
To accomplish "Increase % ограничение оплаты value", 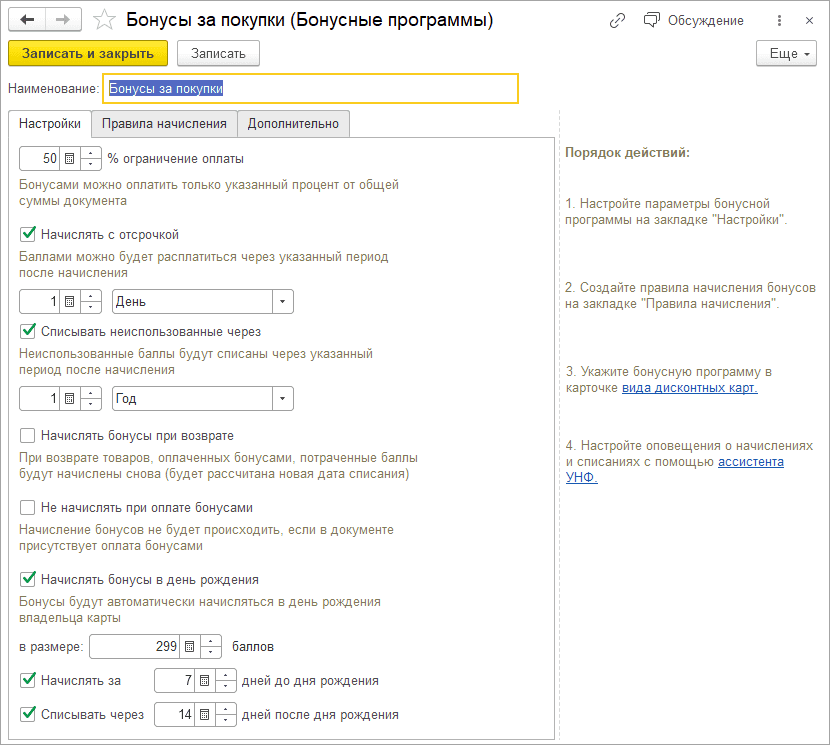I will (x=91, y=153).
